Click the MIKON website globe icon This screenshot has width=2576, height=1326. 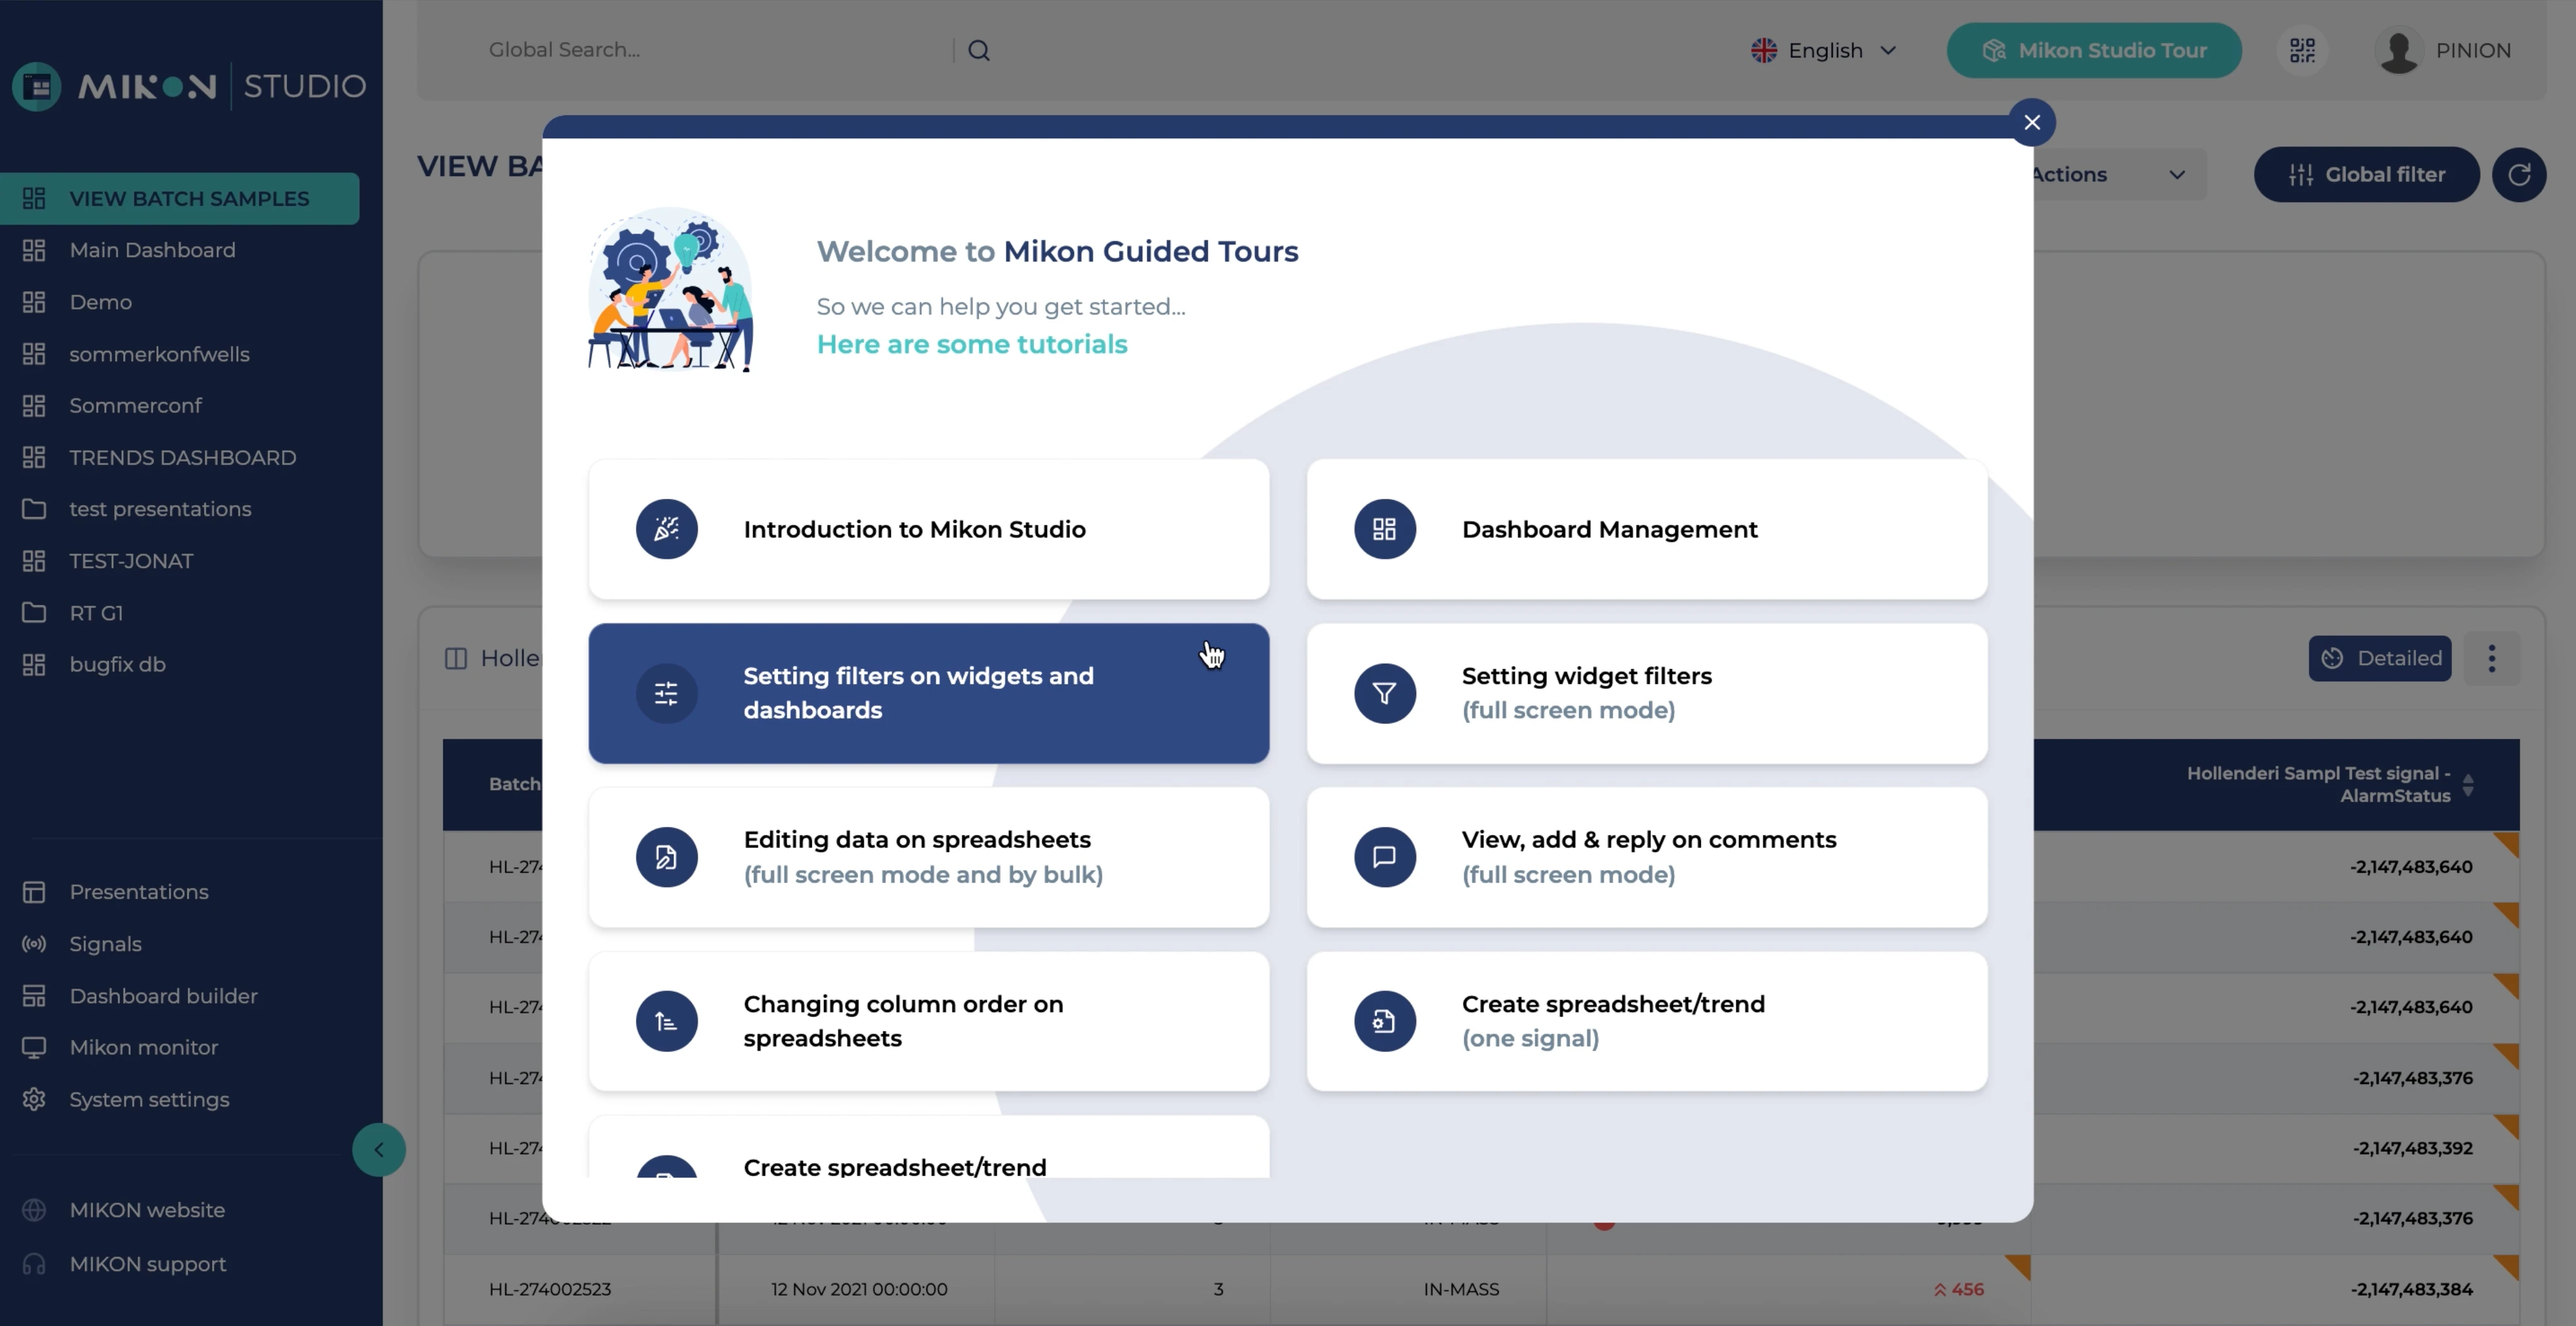(x=34, y=1210)
